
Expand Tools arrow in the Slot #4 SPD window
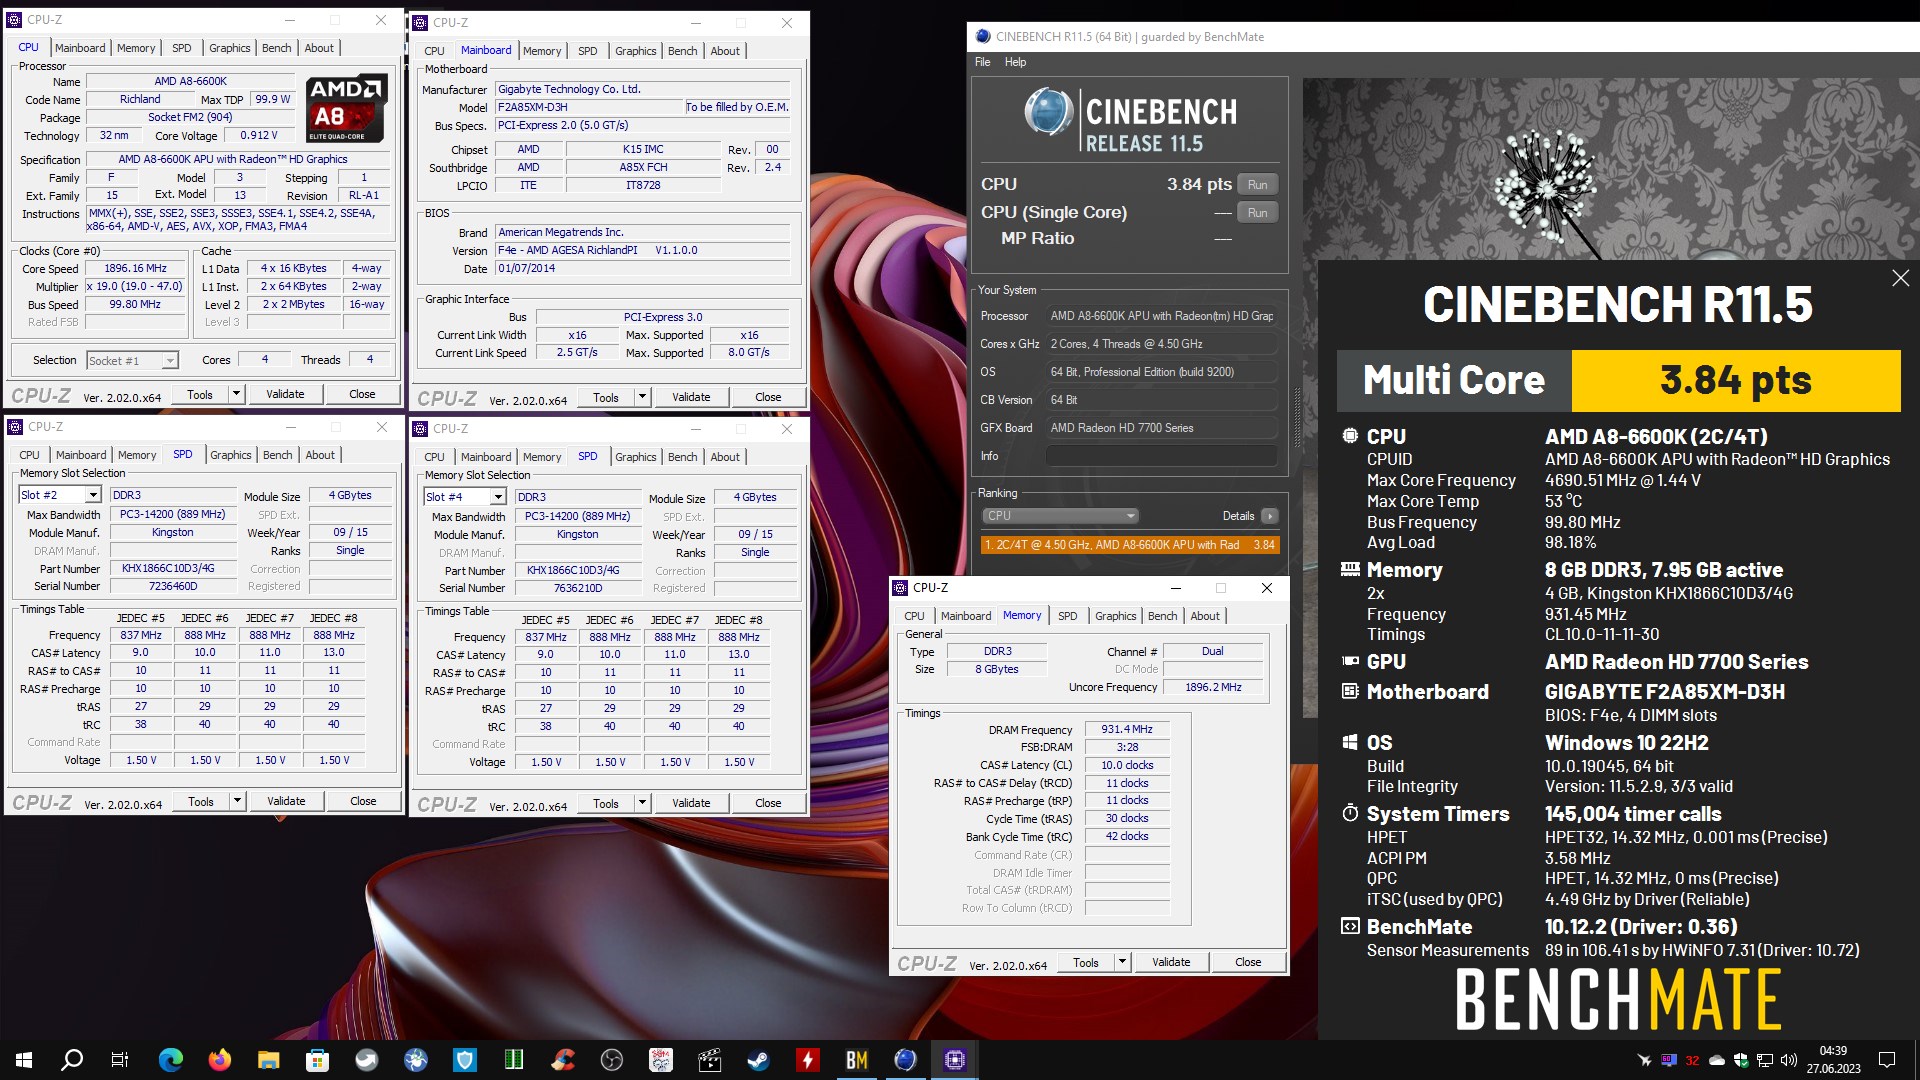click(x=642, y=803)
